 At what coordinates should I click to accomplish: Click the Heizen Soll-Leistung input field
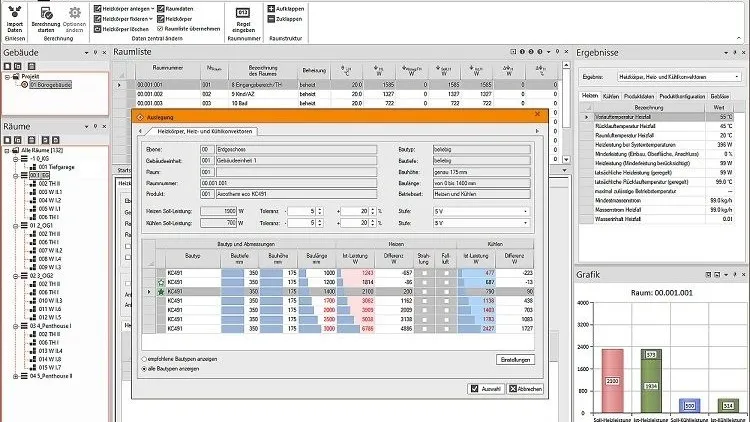tap(219, 211)
